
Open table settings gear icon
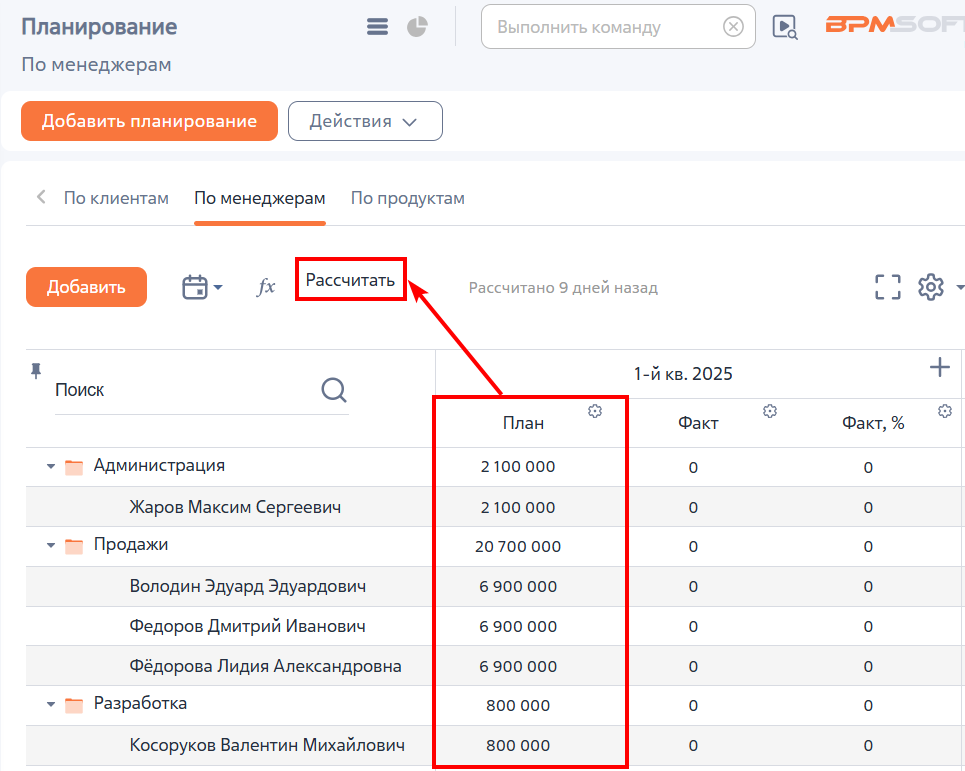931,287
